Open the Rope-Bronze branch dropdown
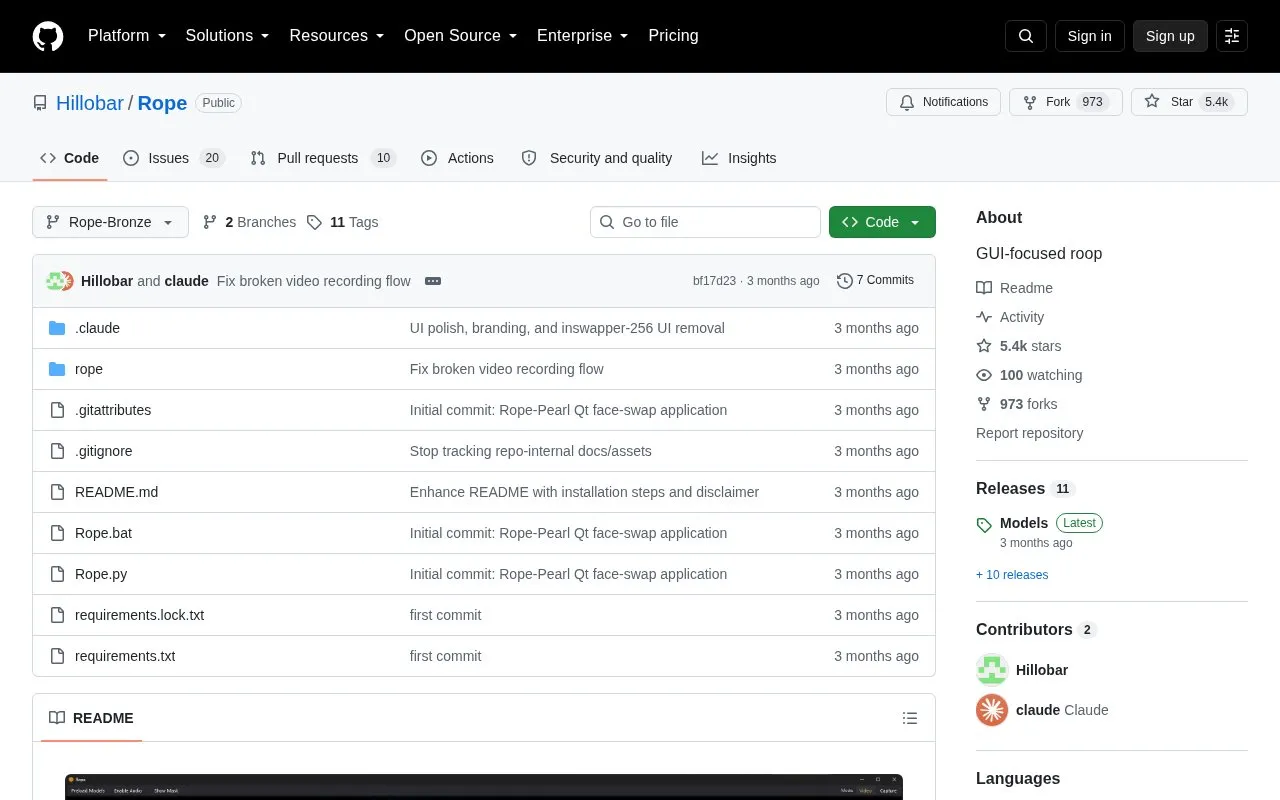This screenshot has height=800, width=1280. click(110, 222)
